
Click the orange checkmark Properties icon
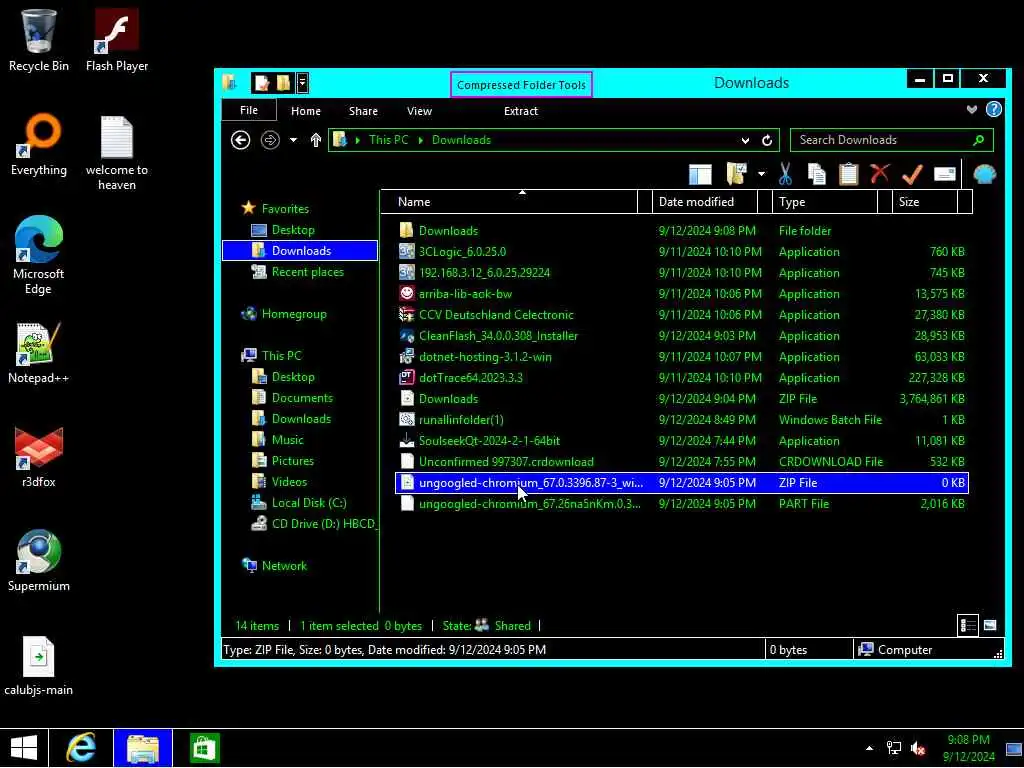(912, 174)
